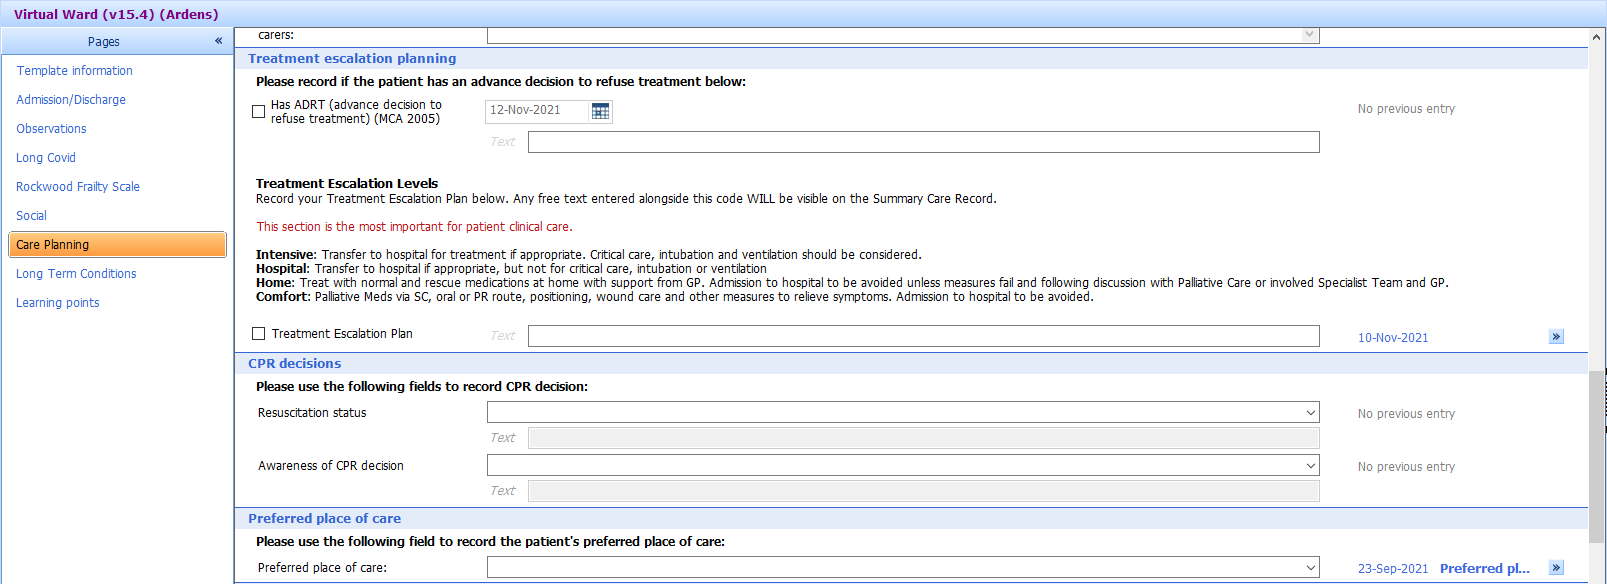Open the calendar date picker for ADRT date
The image size is (1607, 584).
(x=599, y=111)
